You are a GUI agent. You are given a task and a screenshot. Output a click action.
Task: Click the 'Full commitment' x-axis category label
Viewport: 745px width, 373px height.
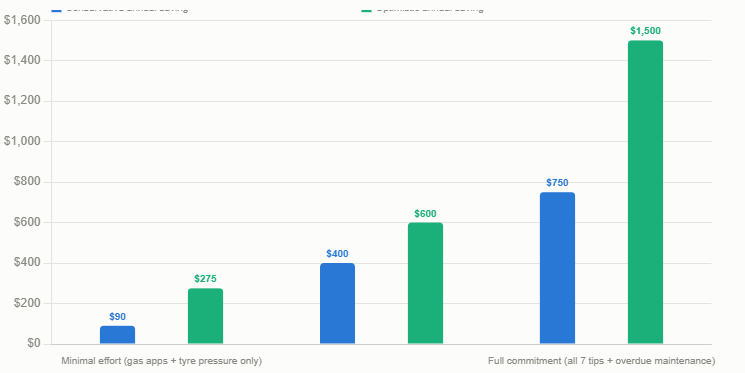click(602, 361)
